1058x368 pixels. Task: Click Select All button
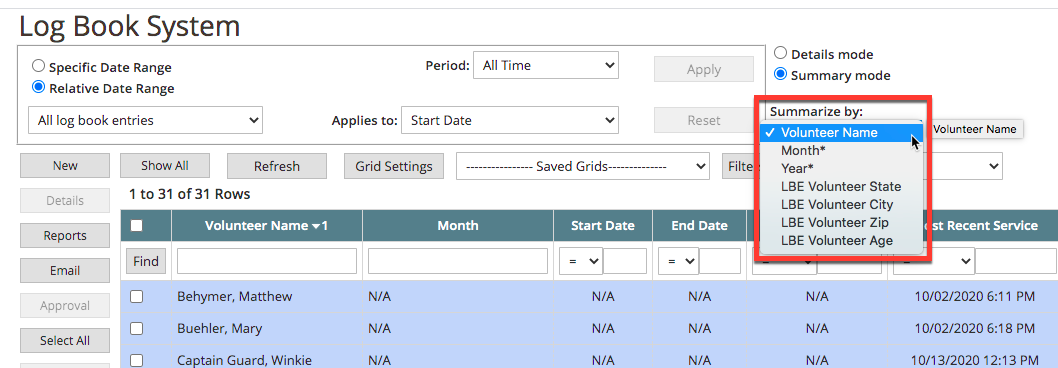point(65,340)
